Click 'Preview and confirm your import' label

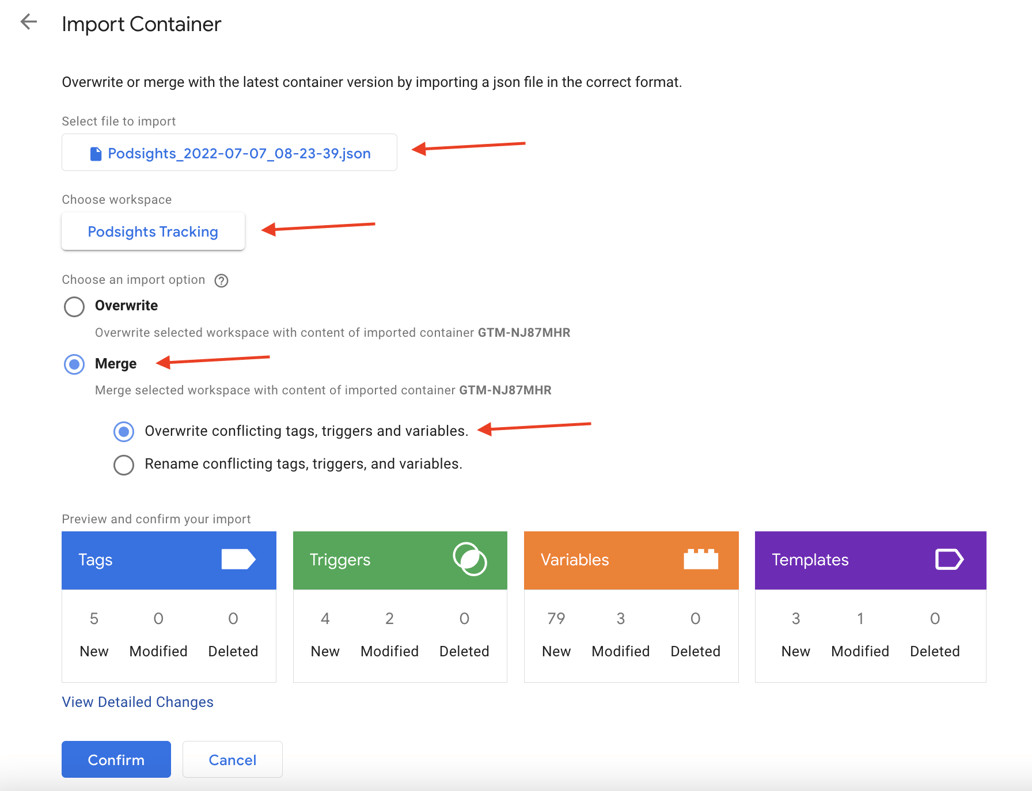156,519
